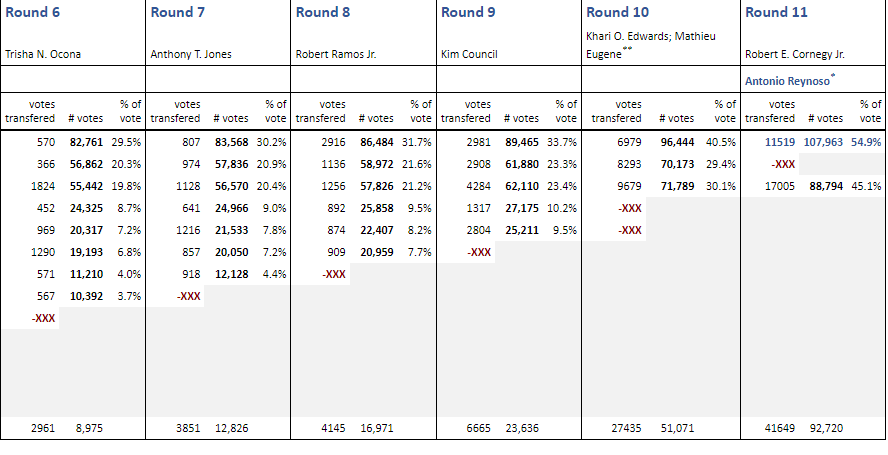Select the 88,794 votes cell in Round 11
The image size is (888, 455).
[825, 186]
